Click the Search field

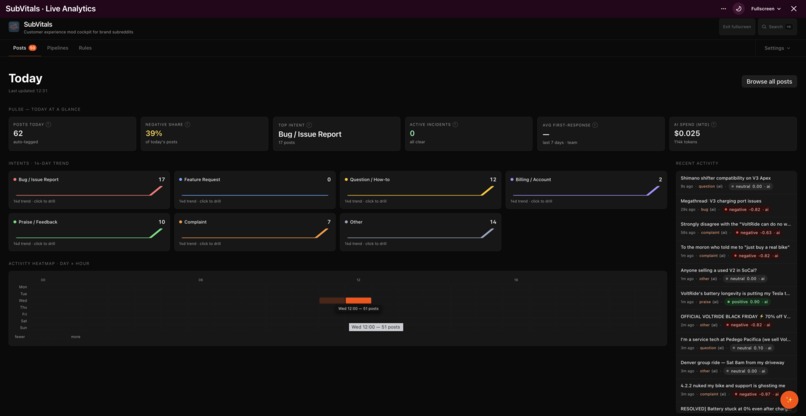click(x=777, y=27)
